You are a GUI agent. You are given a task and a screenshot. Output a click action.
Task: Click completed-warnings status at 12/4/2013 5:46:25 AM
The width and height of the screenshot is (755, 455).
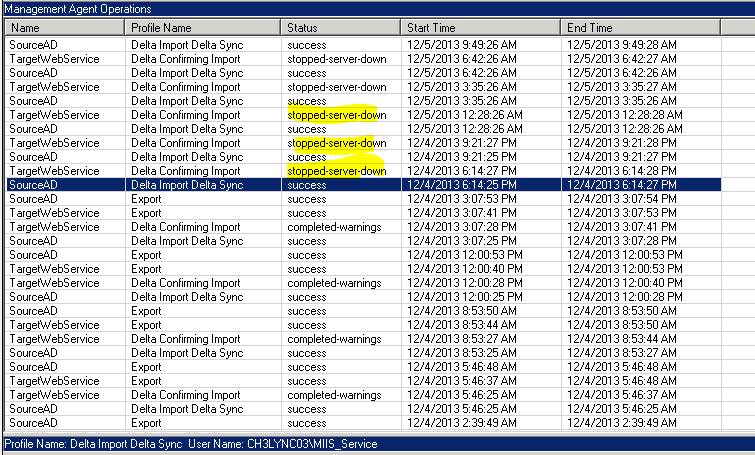pyautogui.click(x=334, y=395)
